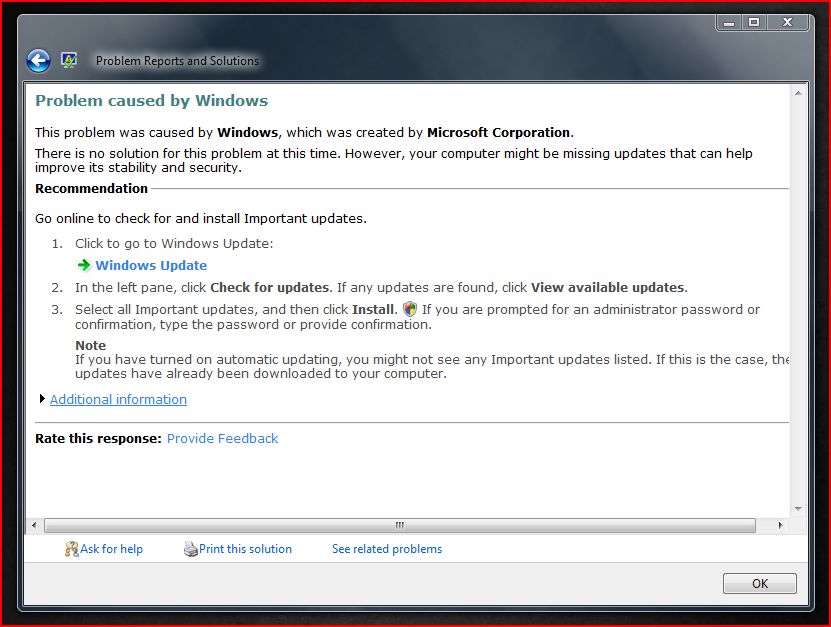Click the vertical scrollbar down arrow
The height and width of the screenshot is (627, 831).
click(797, 508)
